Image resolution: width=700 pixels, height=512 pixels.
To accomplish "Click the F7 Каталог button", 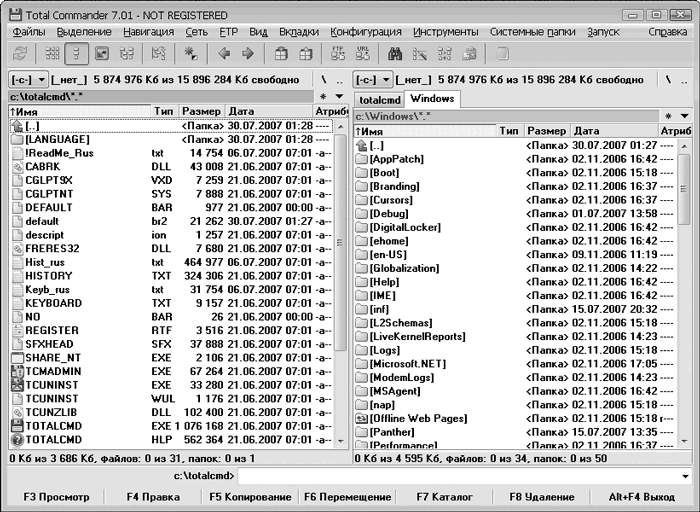I will 445,497.
